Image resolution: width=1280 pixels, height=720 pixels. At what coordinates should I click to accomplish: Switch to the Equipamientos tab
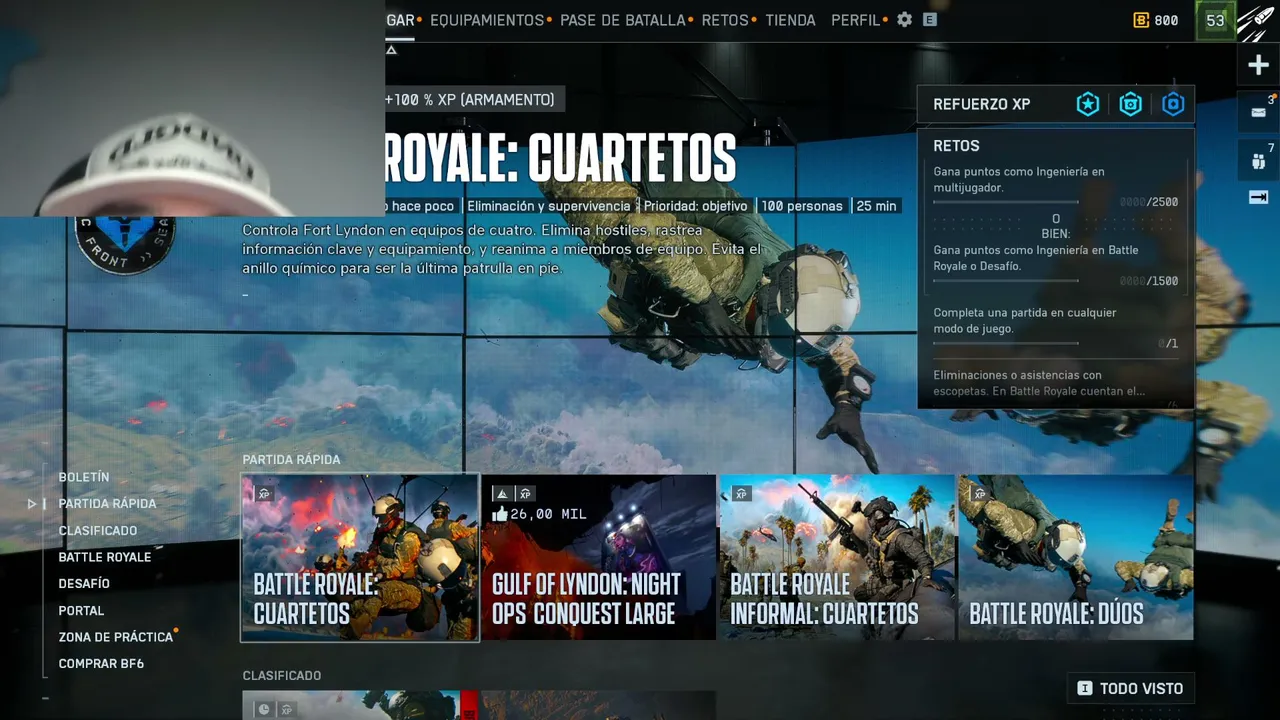(487, 20)
